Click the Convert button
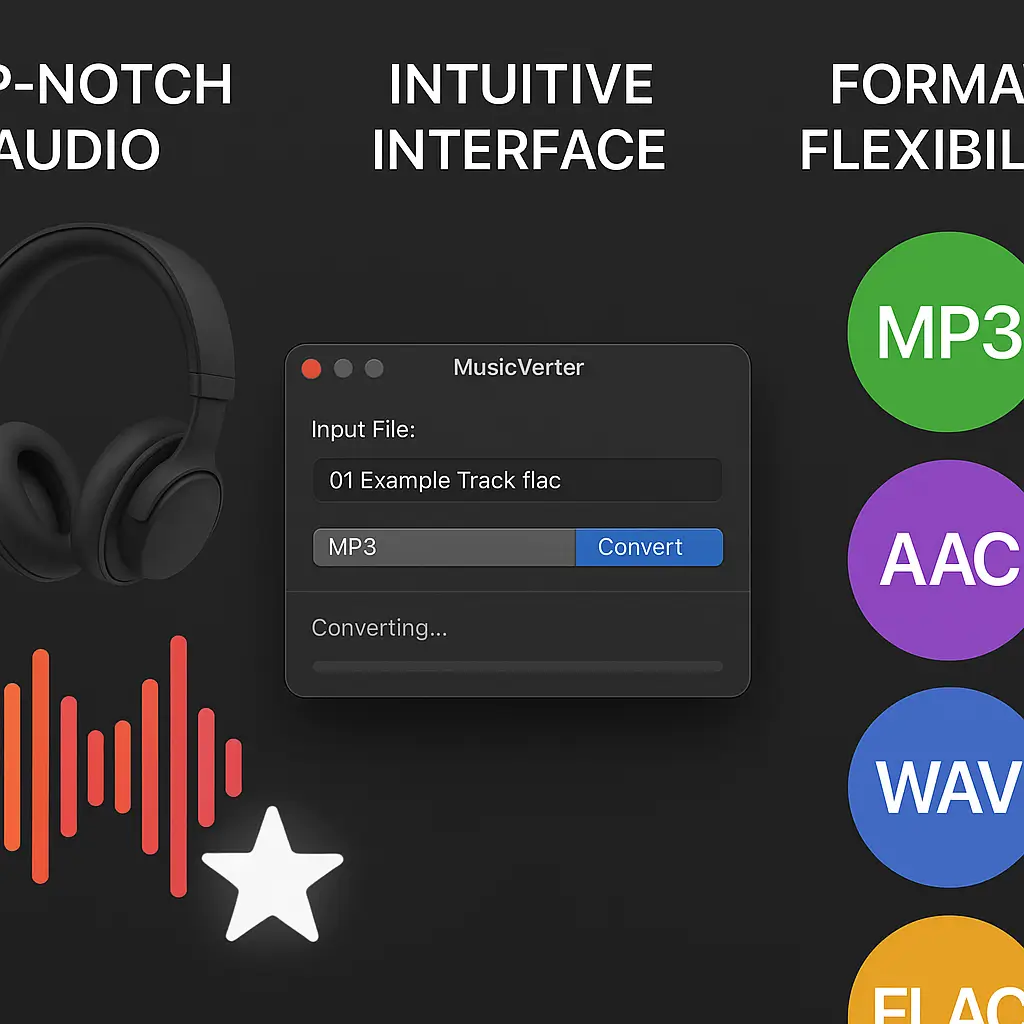This screenshot has width=1024, height=1024. 648,547
